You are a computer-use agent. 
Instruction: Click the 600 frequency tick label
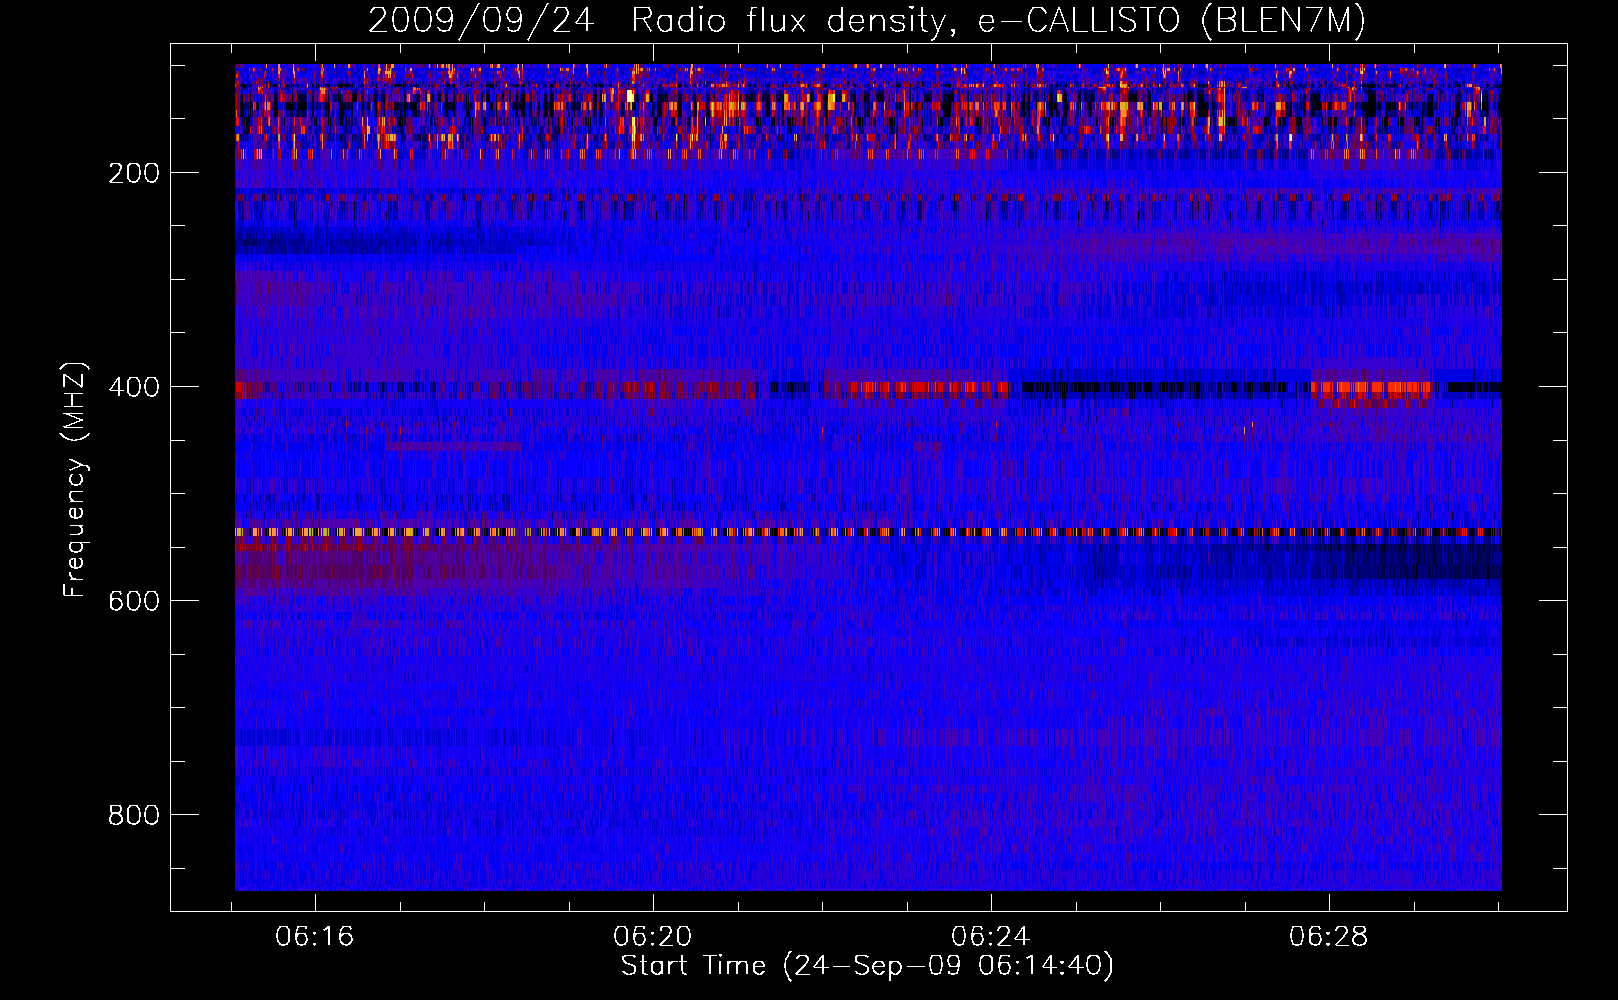tap(134, 601)
